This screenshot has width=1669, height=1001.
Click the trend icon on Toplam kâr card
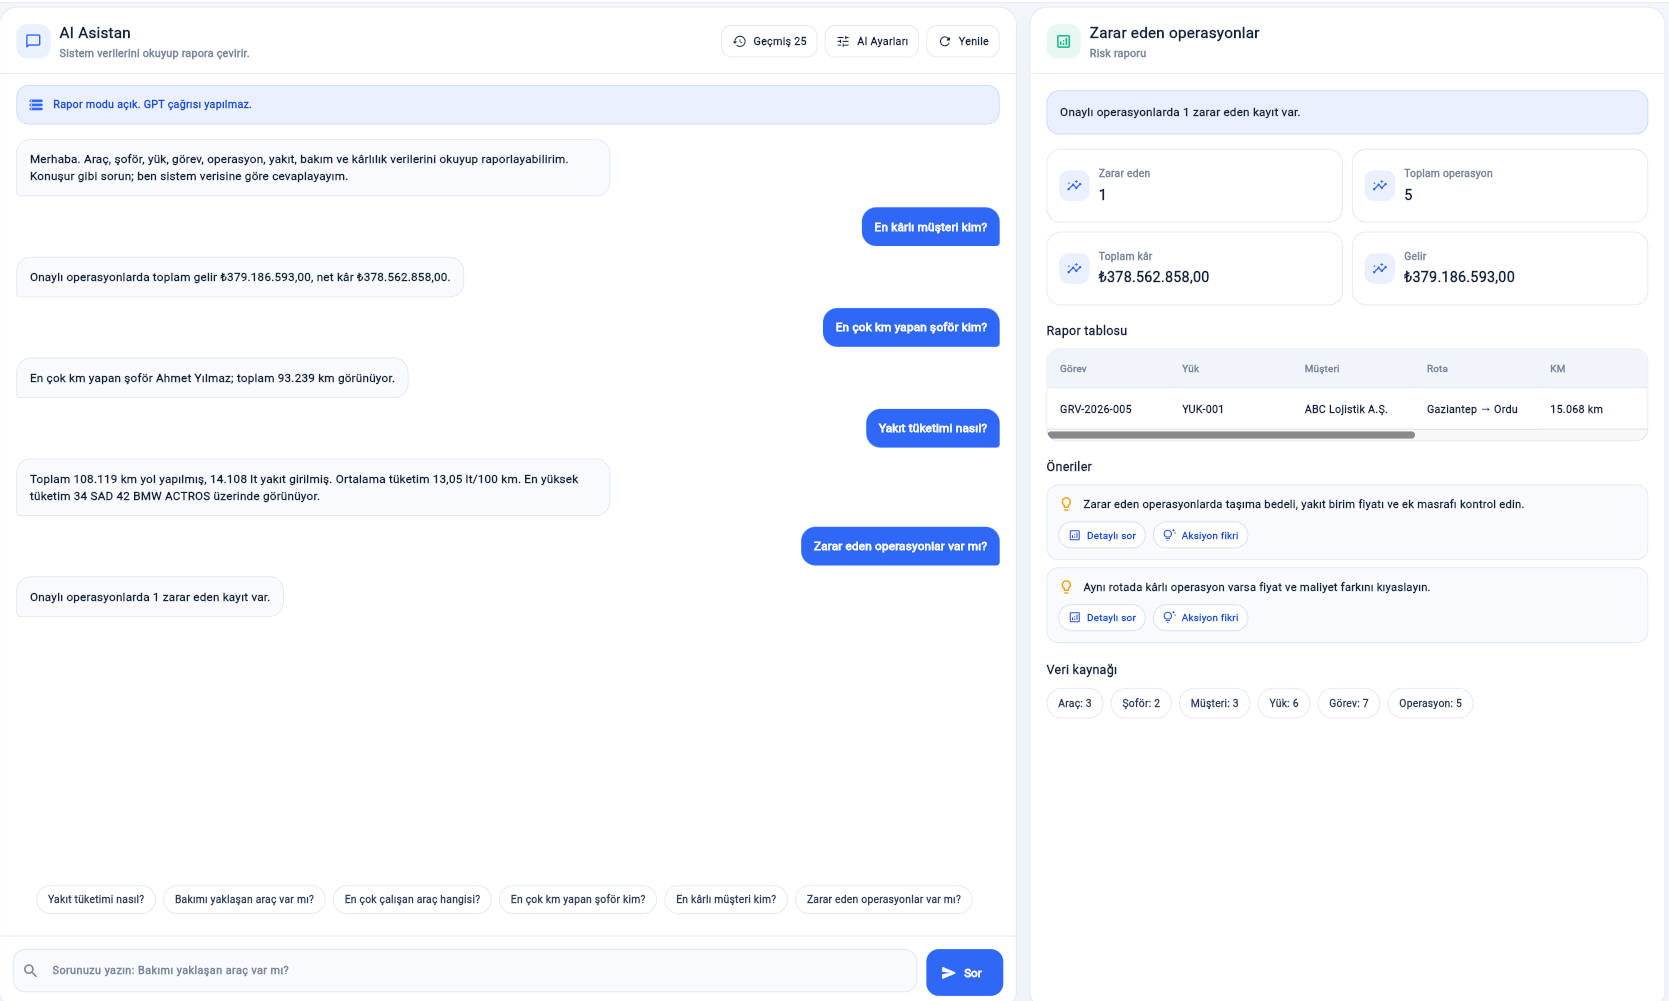click(x=1074, y=268)
